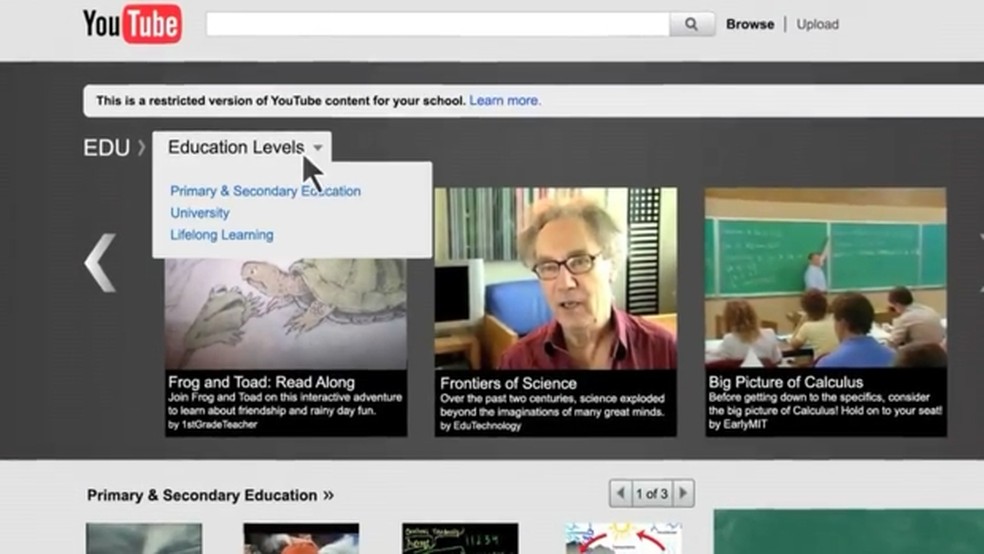Open Frog and Toad: Read Along video

(x=286, y=314)
